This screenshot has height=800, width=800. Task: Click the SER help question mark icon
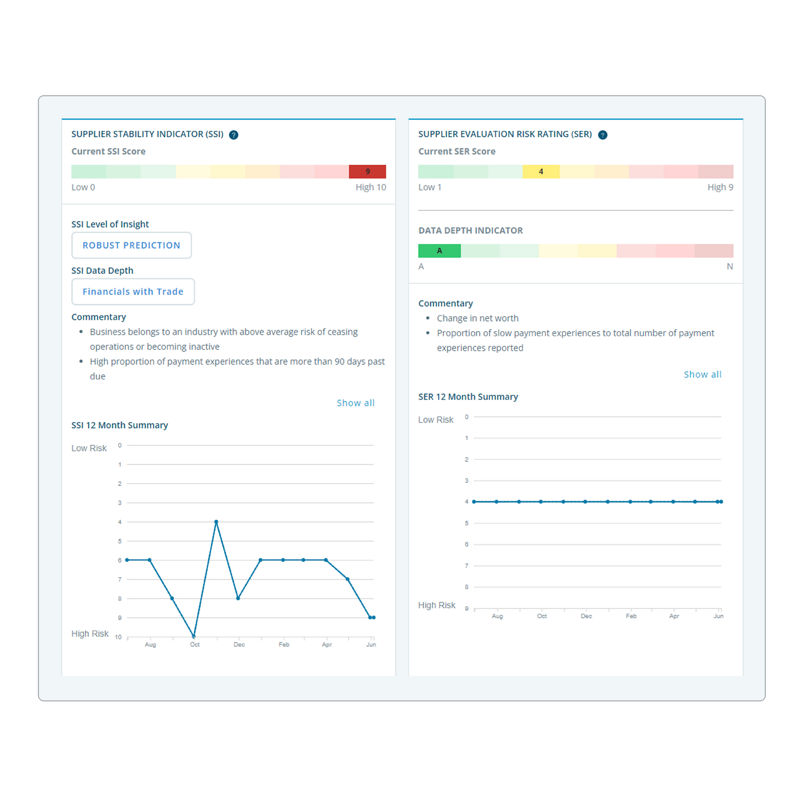point(603,134)
